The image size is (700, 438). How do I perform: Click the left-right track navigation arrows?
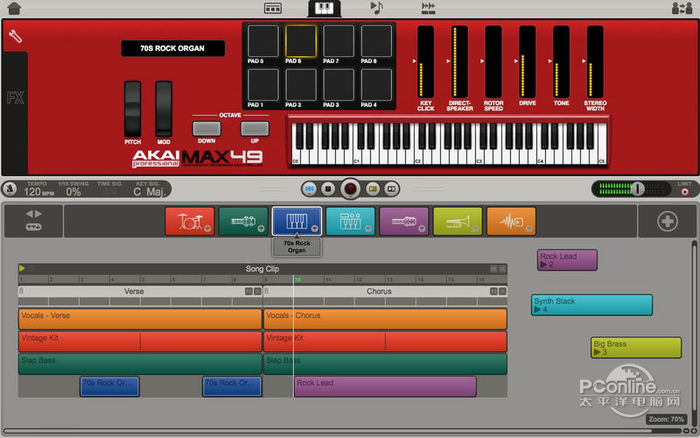pyautogui.click(x=33, y=214)
